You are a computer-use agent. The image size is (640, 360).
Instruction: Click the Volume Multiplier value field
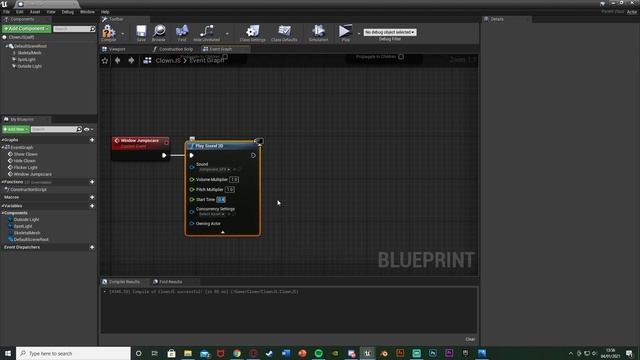234,180
